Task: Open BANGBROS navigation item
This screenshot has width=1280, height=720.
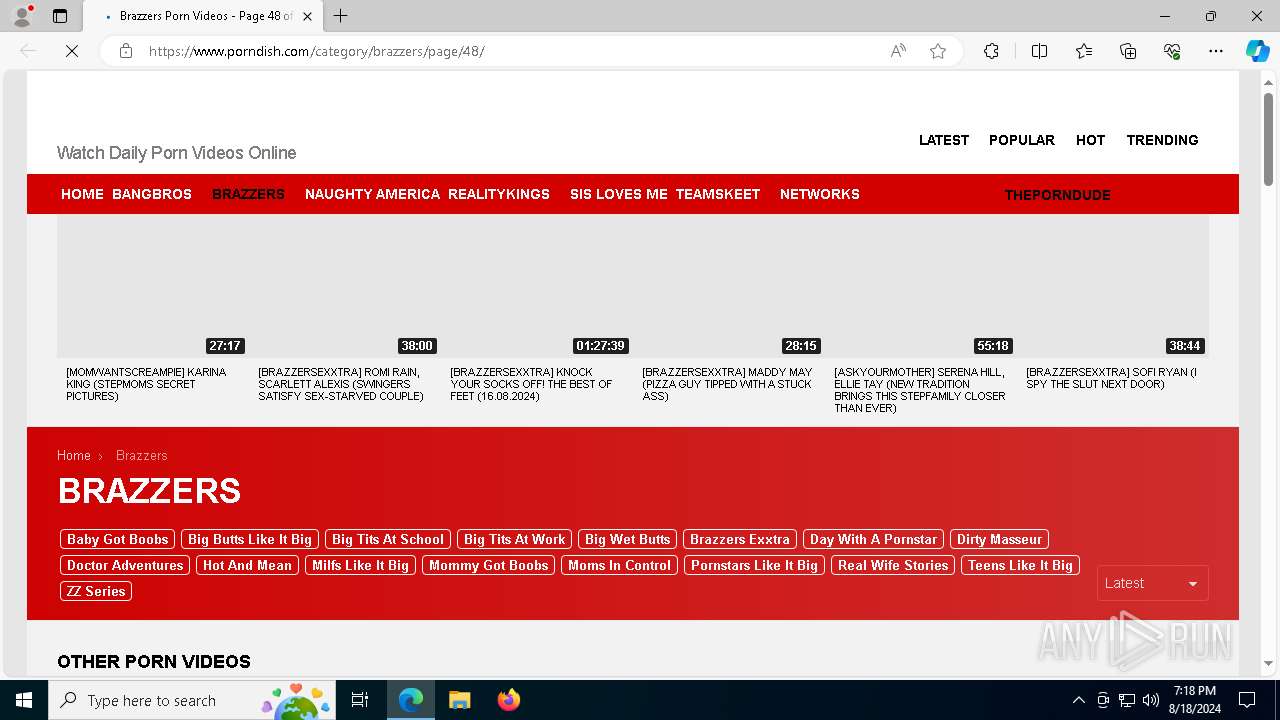Action: click(x=152, y=194)
